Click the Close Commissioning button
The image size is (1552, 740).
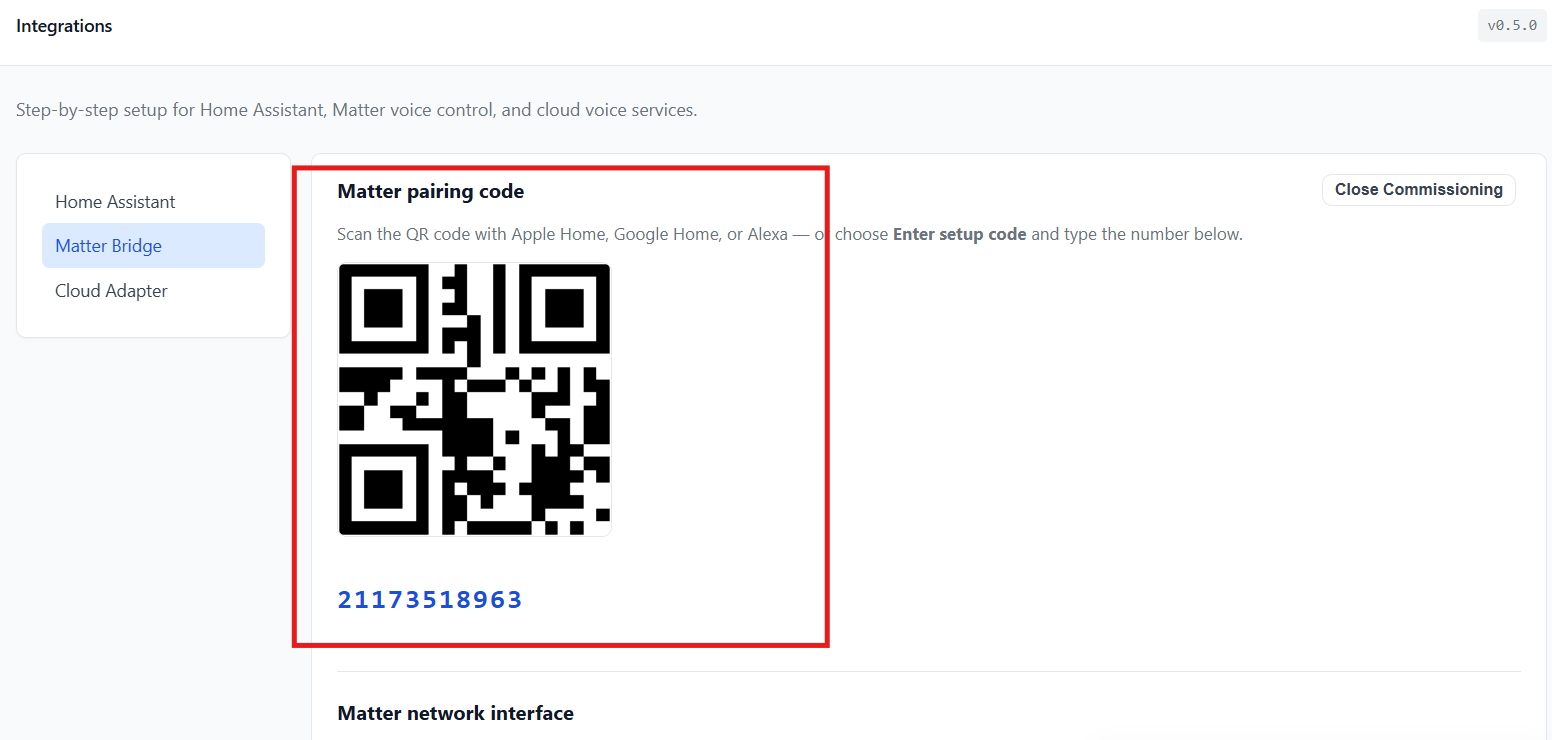[x=1418, y=190]
